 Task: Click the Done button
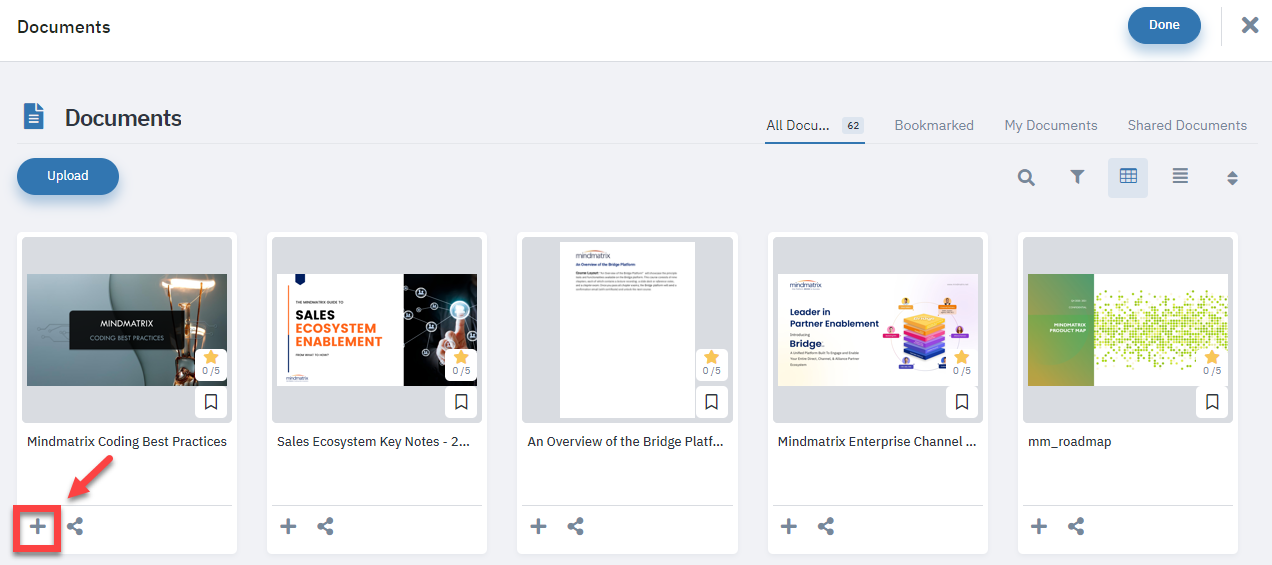point(1164,25)
